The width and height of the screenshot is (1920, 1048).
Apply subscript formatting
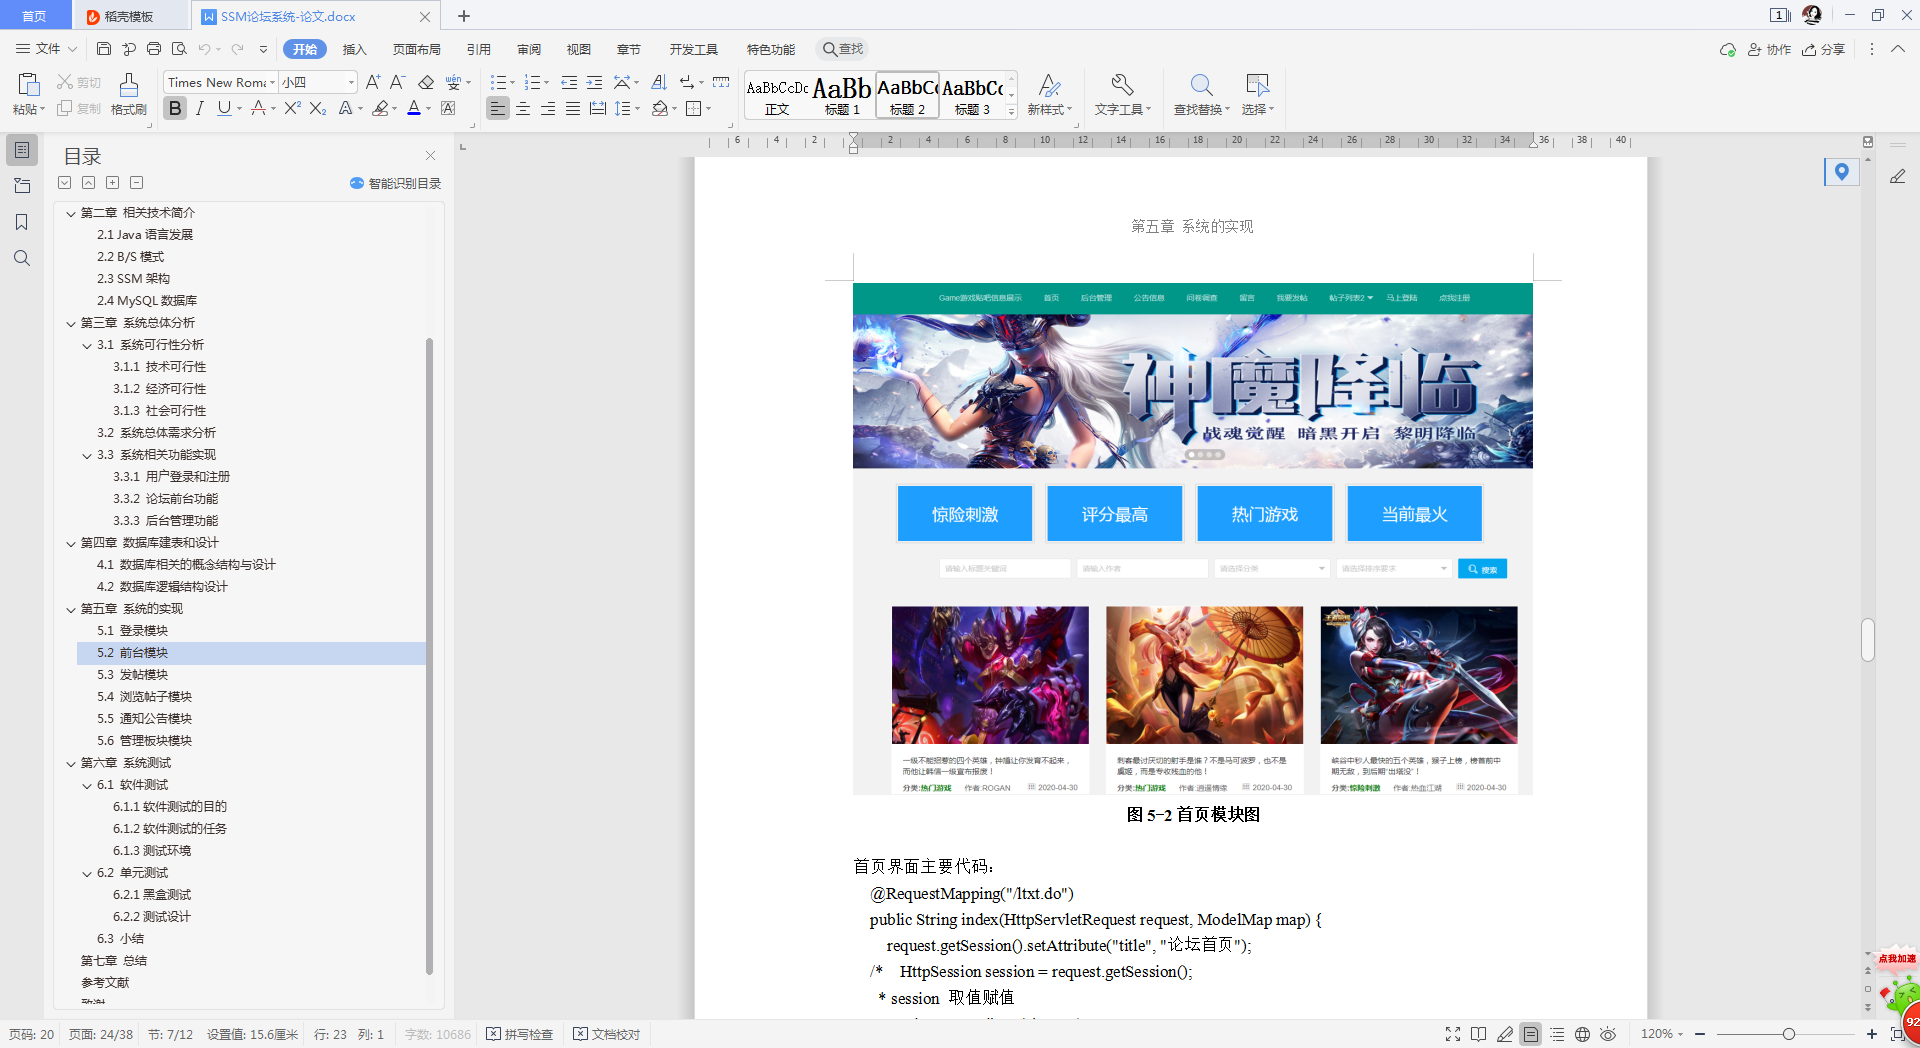pos(318,108)
